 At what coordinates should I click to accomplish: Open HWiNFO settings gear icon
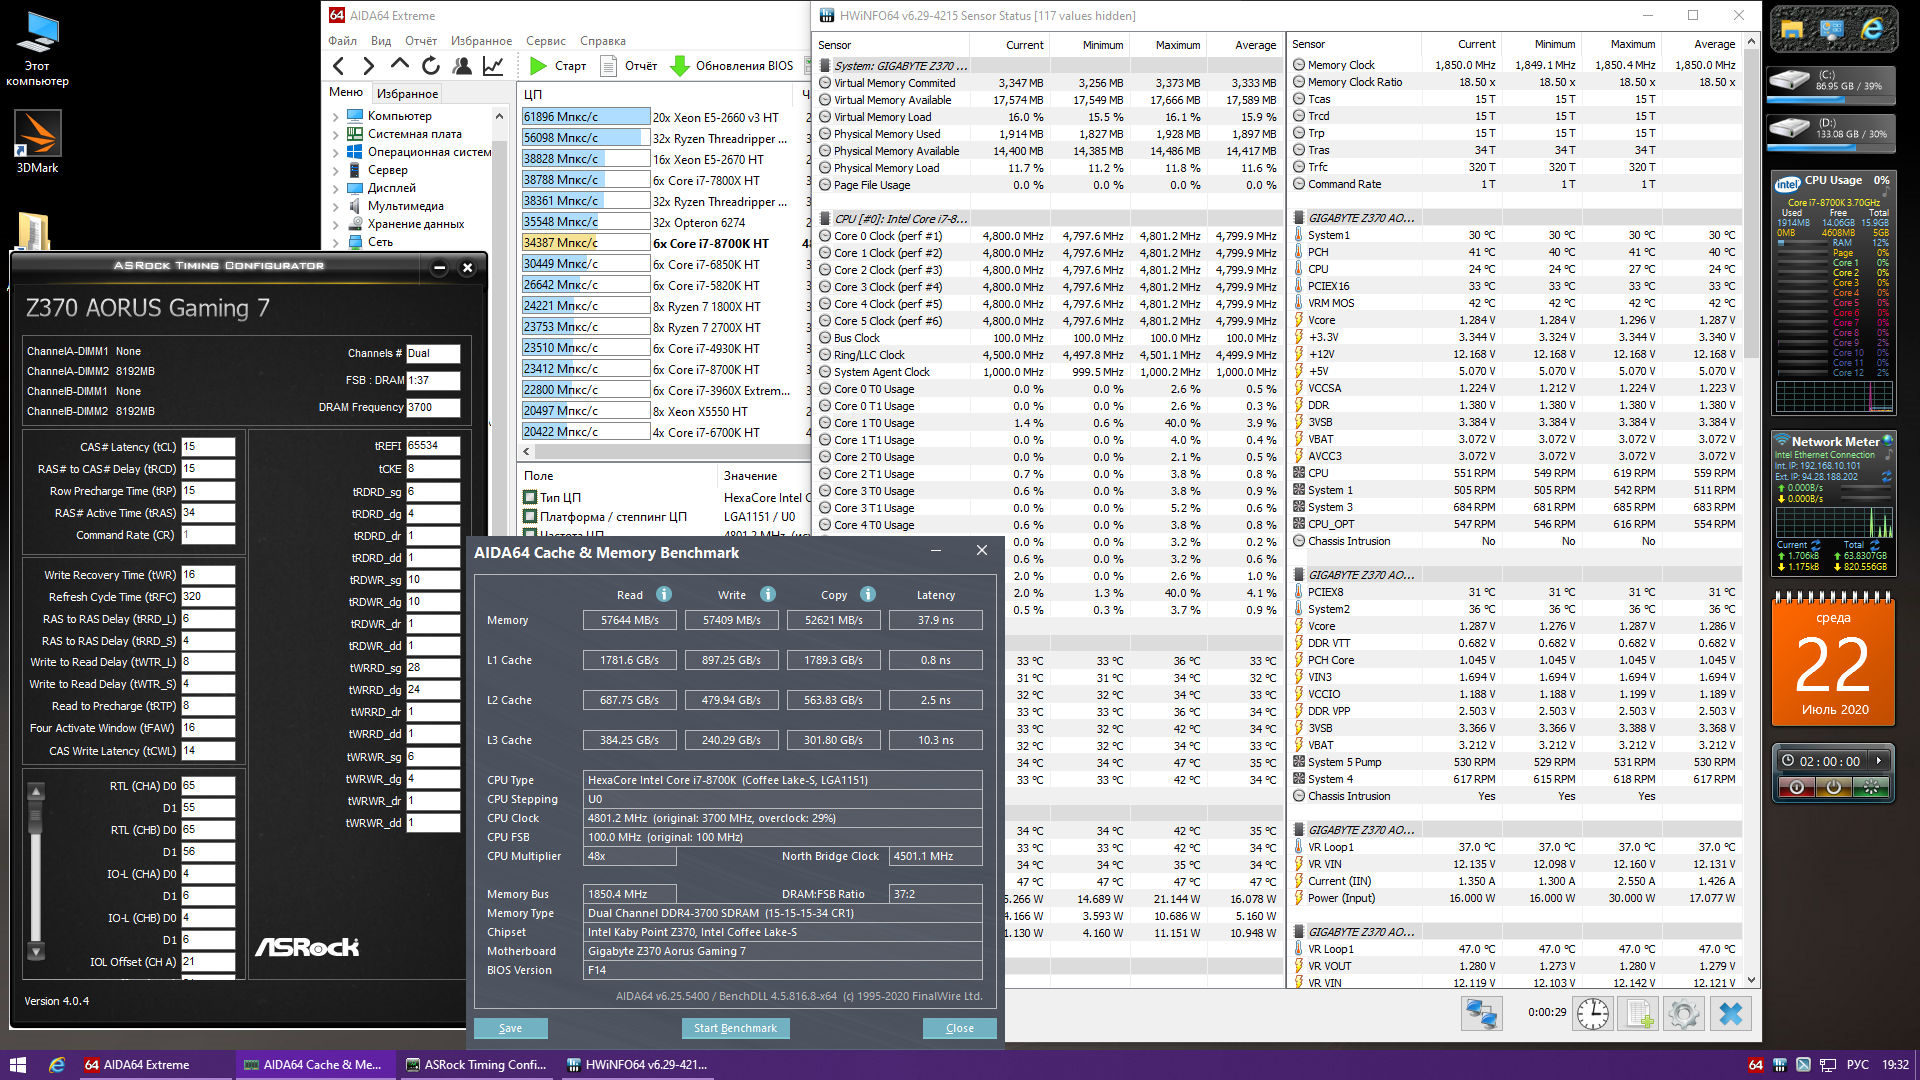[x=1684, y=1014]
